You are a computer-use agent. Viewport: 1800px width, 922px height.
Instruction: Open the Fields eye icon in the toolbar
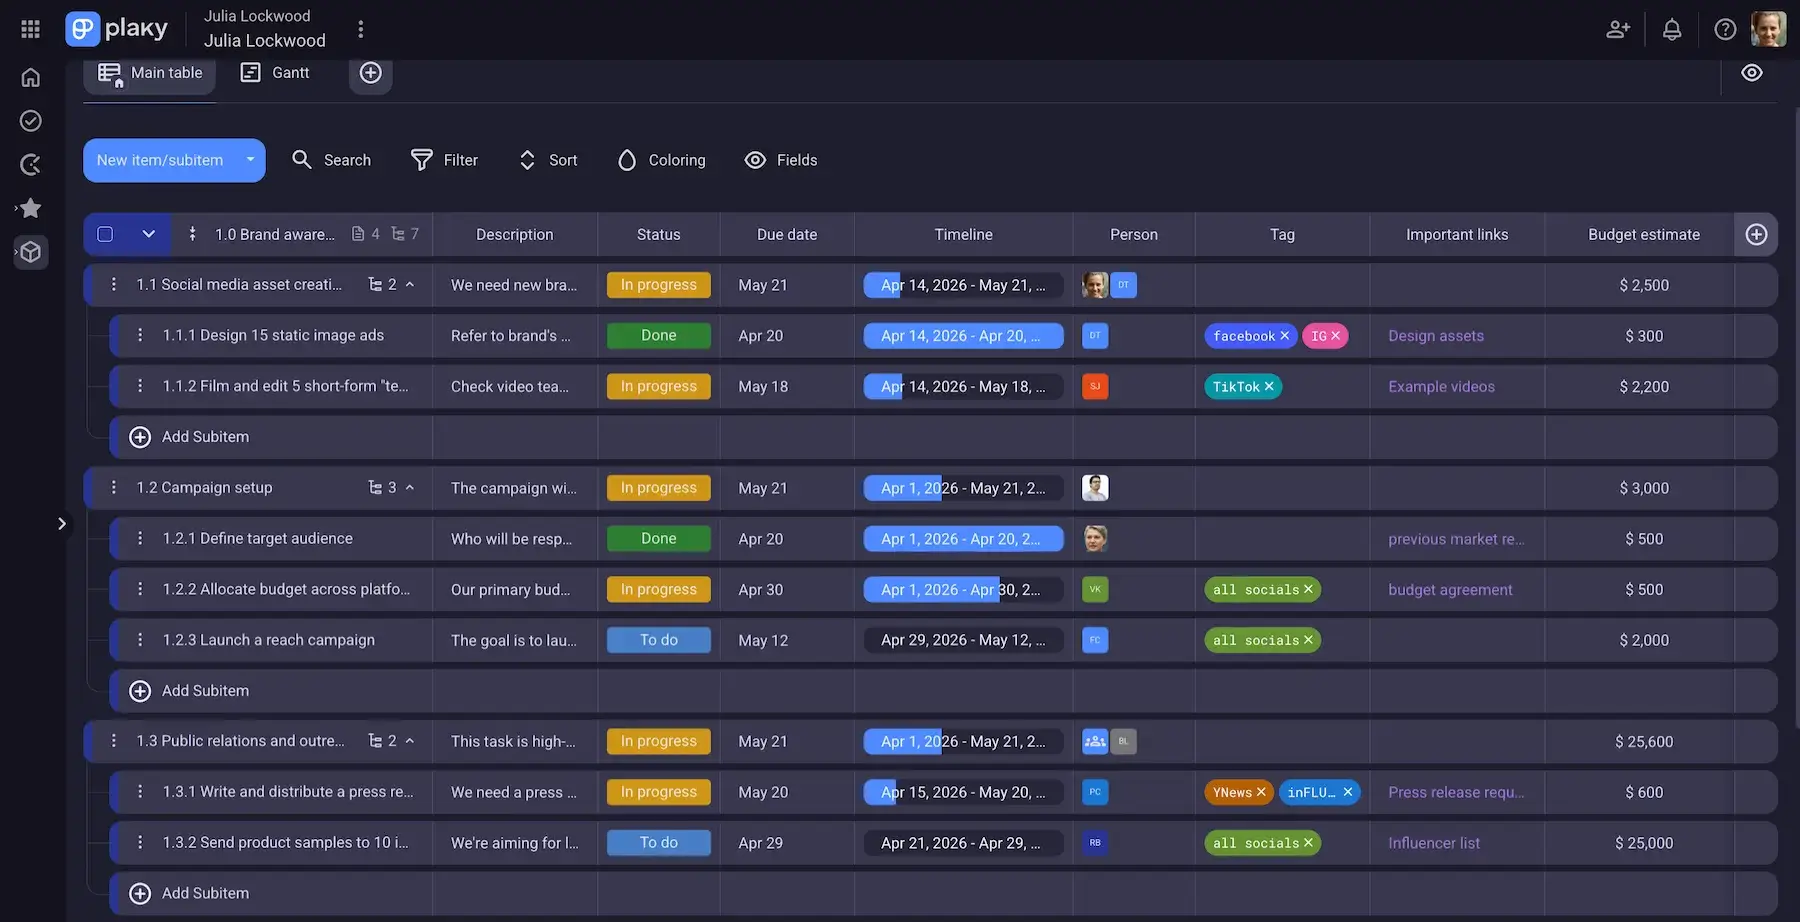755,160
